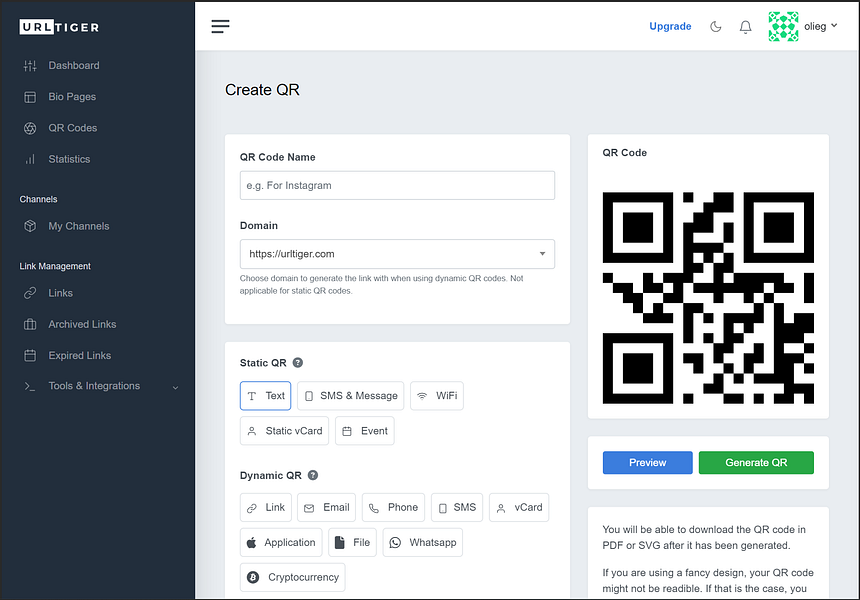
Task: Select the Text static QR type
Action: [265, 395]
